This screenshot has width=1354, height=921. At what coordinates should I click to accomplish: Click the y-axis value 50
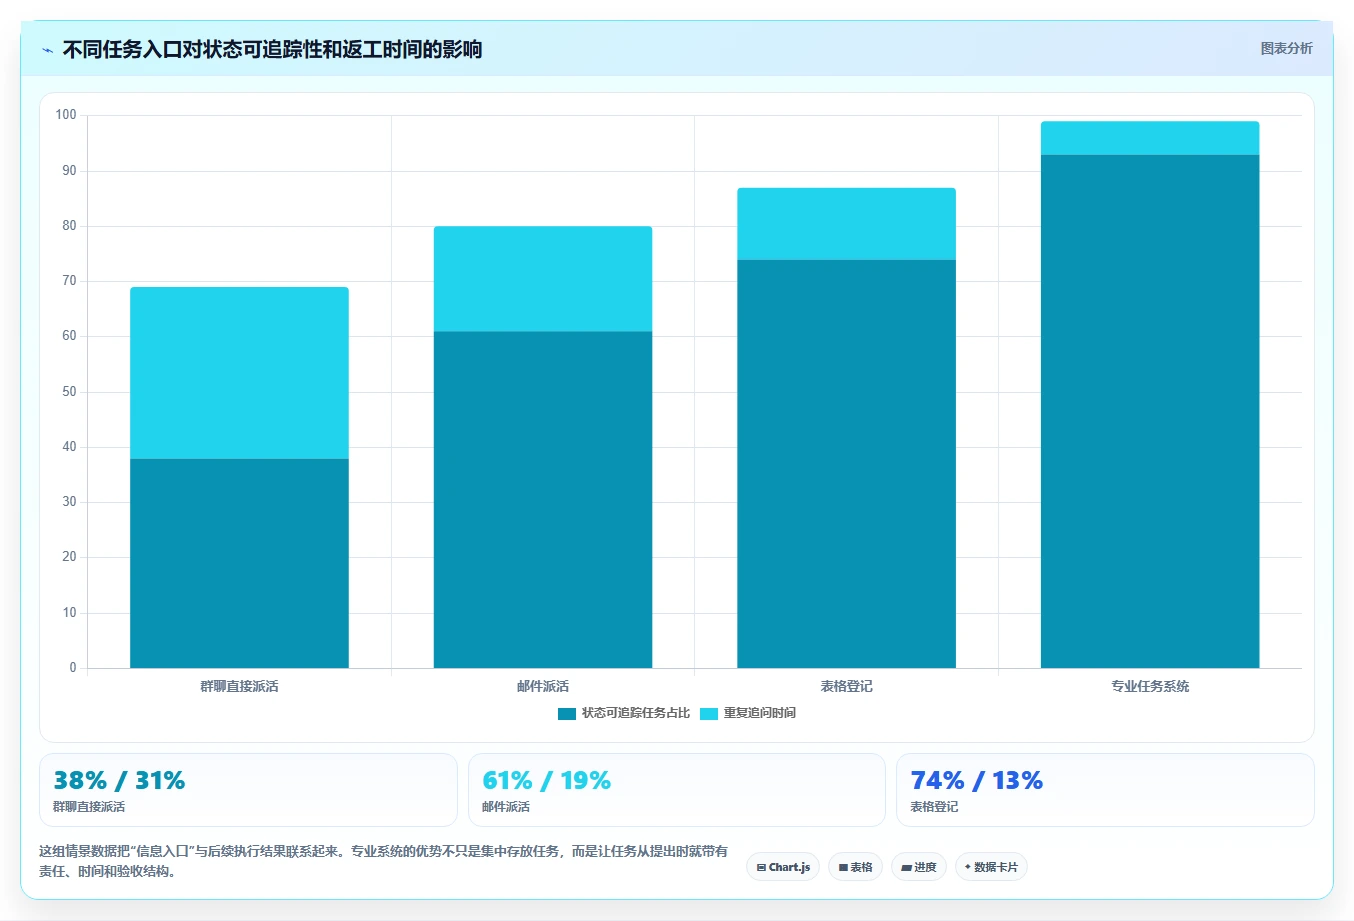69,391
